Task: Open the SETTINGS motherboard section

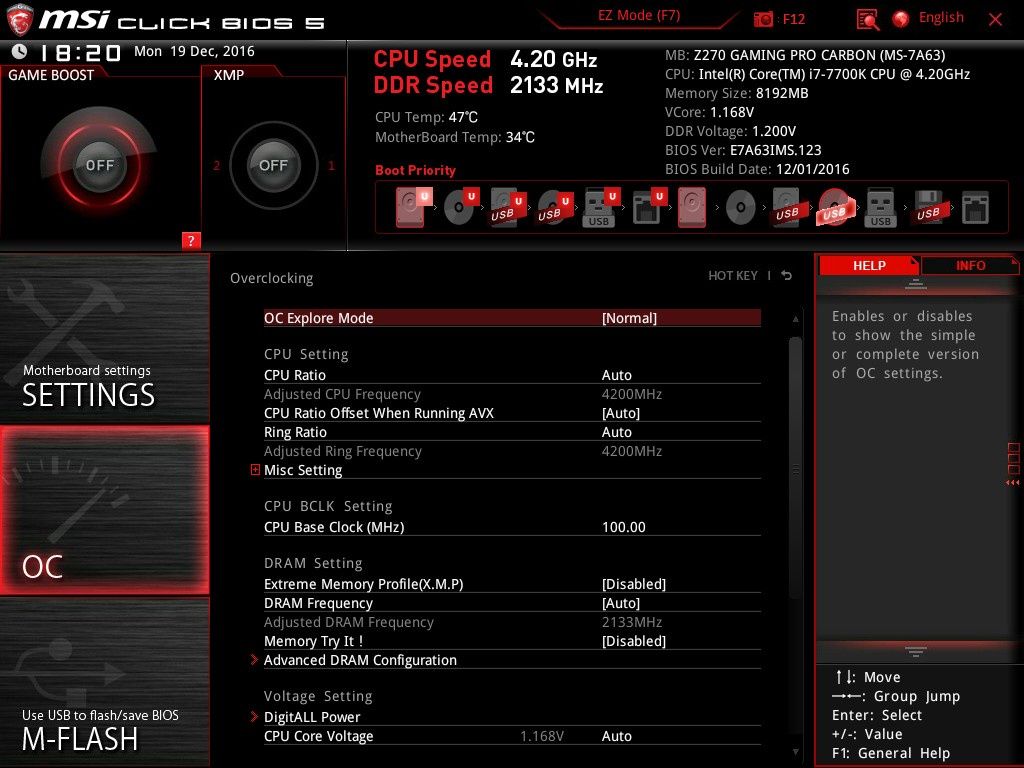Action: tap(104, 339)
